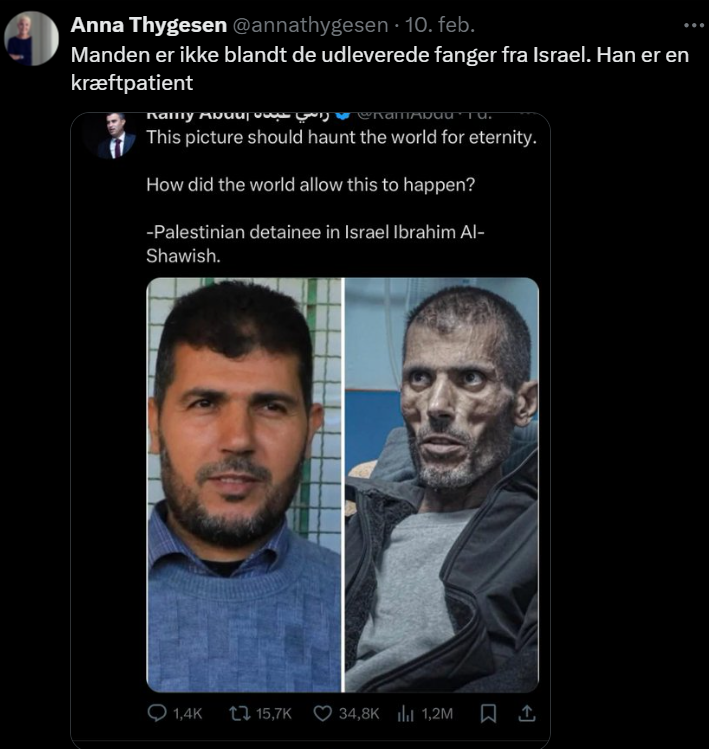
Task: Click the 34,8K likes count
Action: pos(359,714)
